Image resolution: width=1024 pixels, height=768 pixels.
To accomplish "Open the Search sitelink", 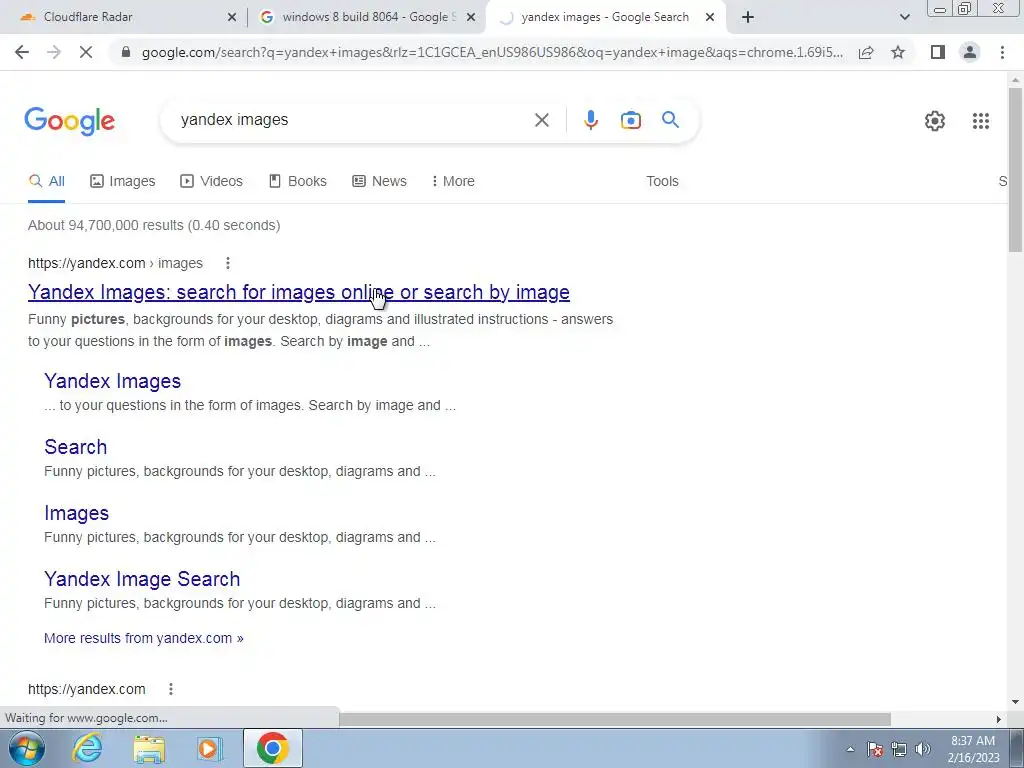I will click(75, 447).
